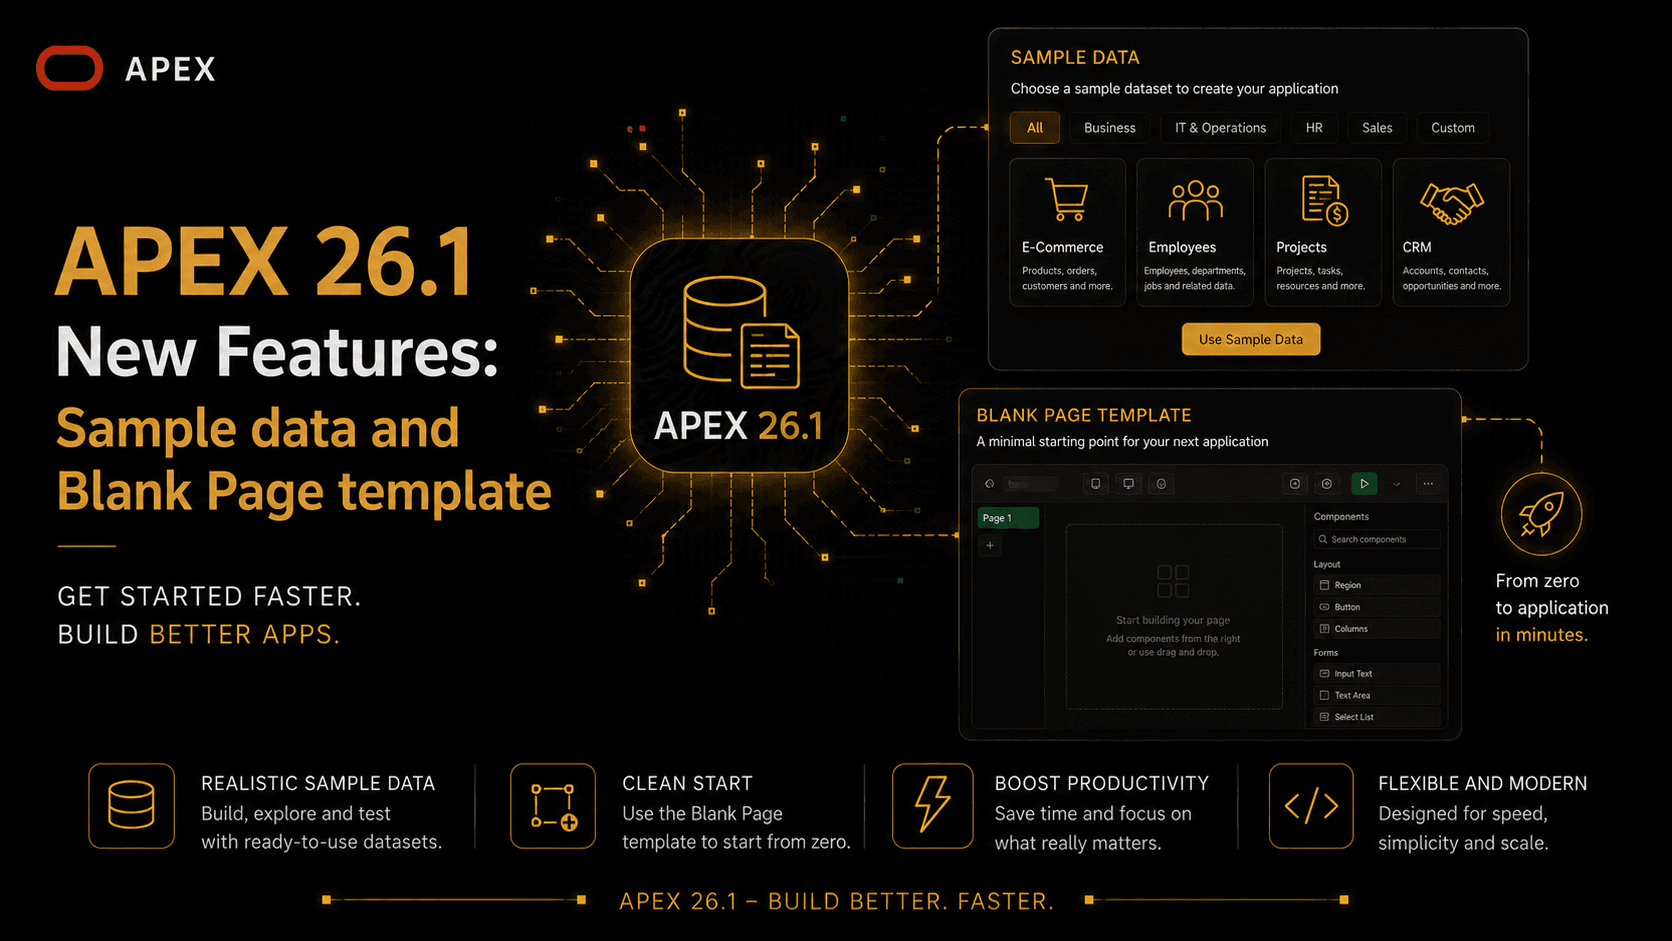Viewport: 1672px width, 941px height.
Task: Click the blurred field beside the home icon
Action: (1031, 484)
